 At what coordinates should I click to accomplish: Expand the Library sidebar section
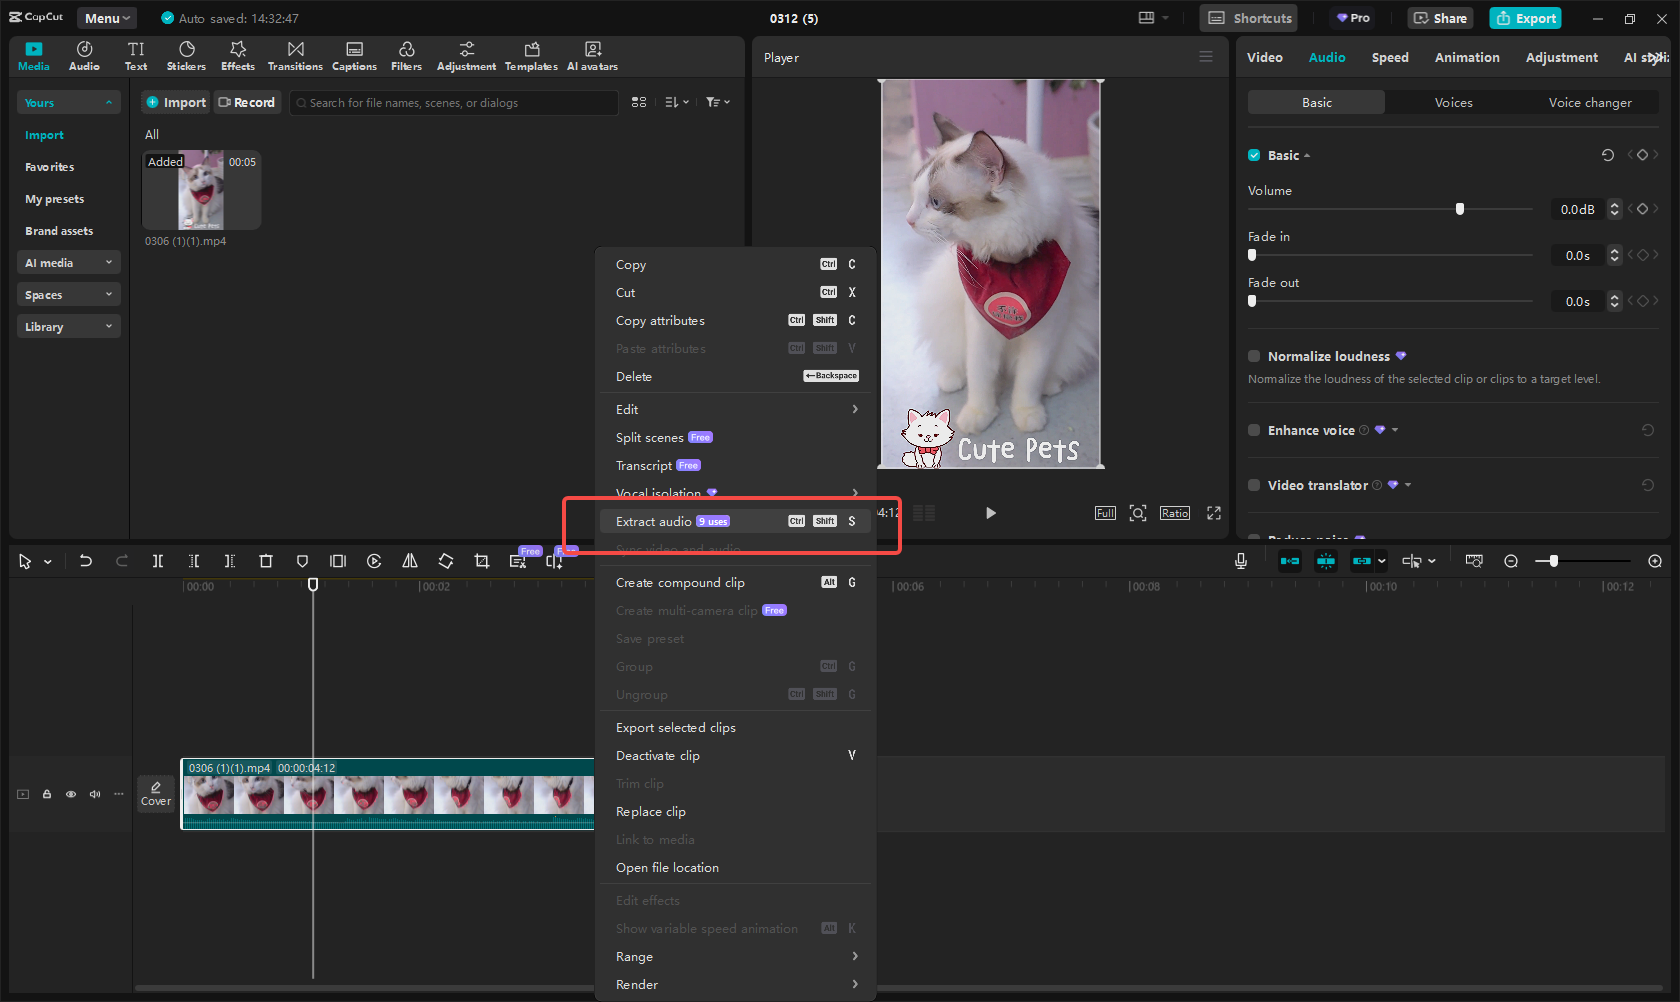coord(68,327)
